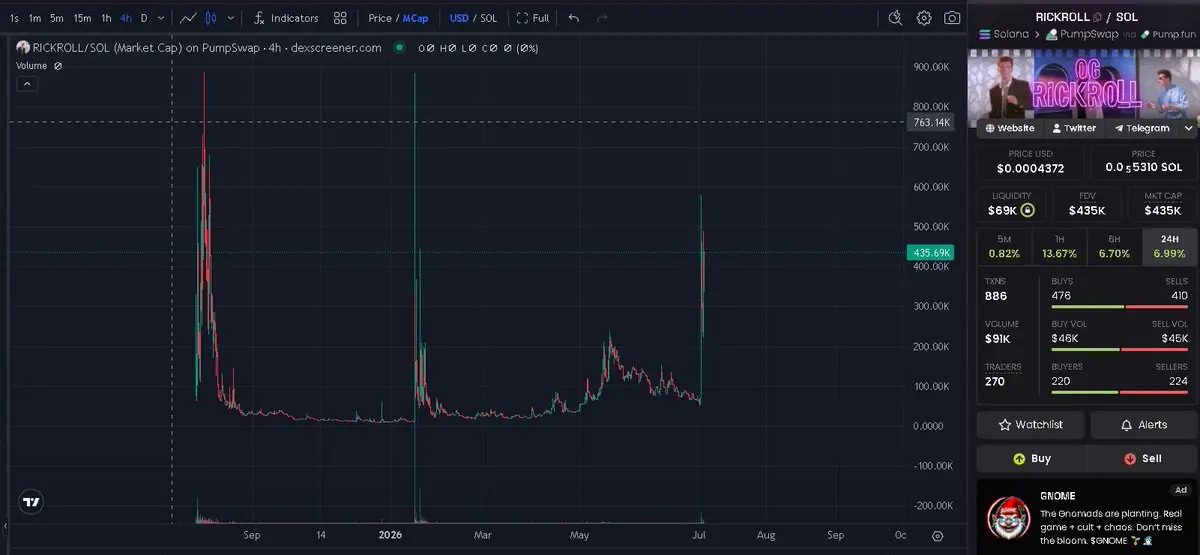Viewport: 1200px width, 555px height.
Task: Select the 24H stats period tab
Action: [x=1169, y=246]
